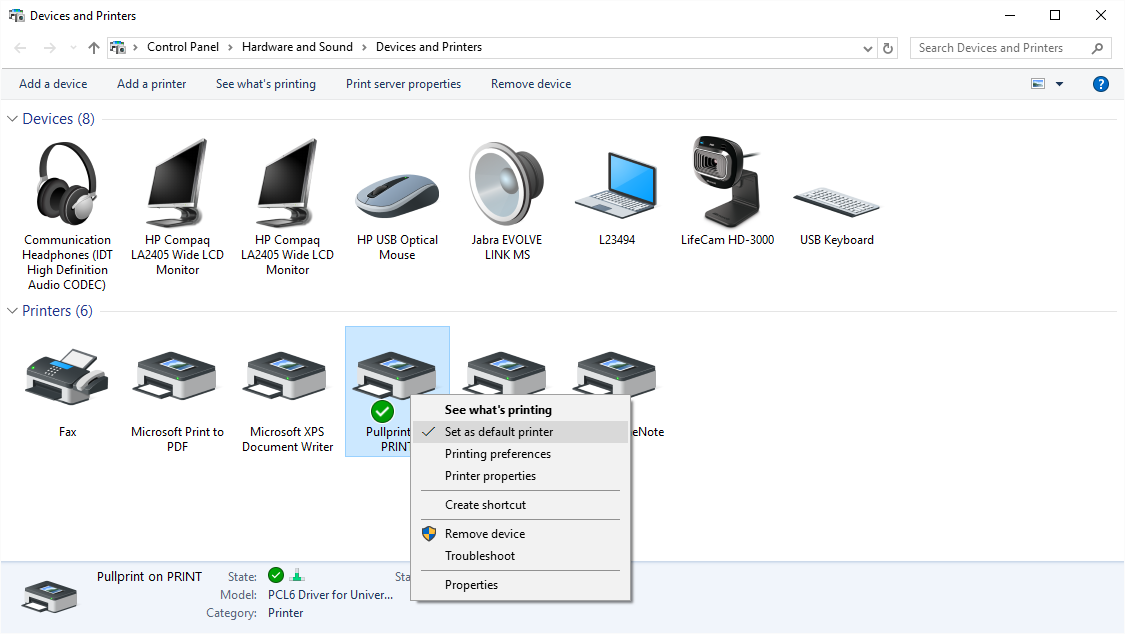The height and width of the screenshot is (634, 1125).
Task: Click the Forward navigation arrow
Action: (50, 48)
